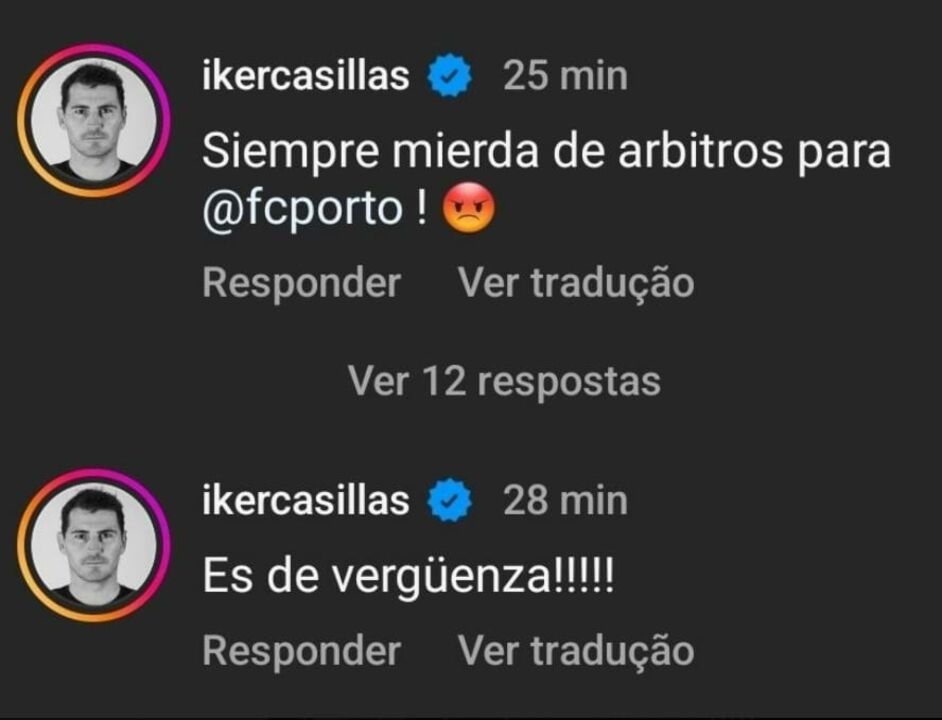Tap the angry face emoji
Image resolution: width=942 pixels, height=720 pixels.
pyautogui.click(x=469, y=208)
